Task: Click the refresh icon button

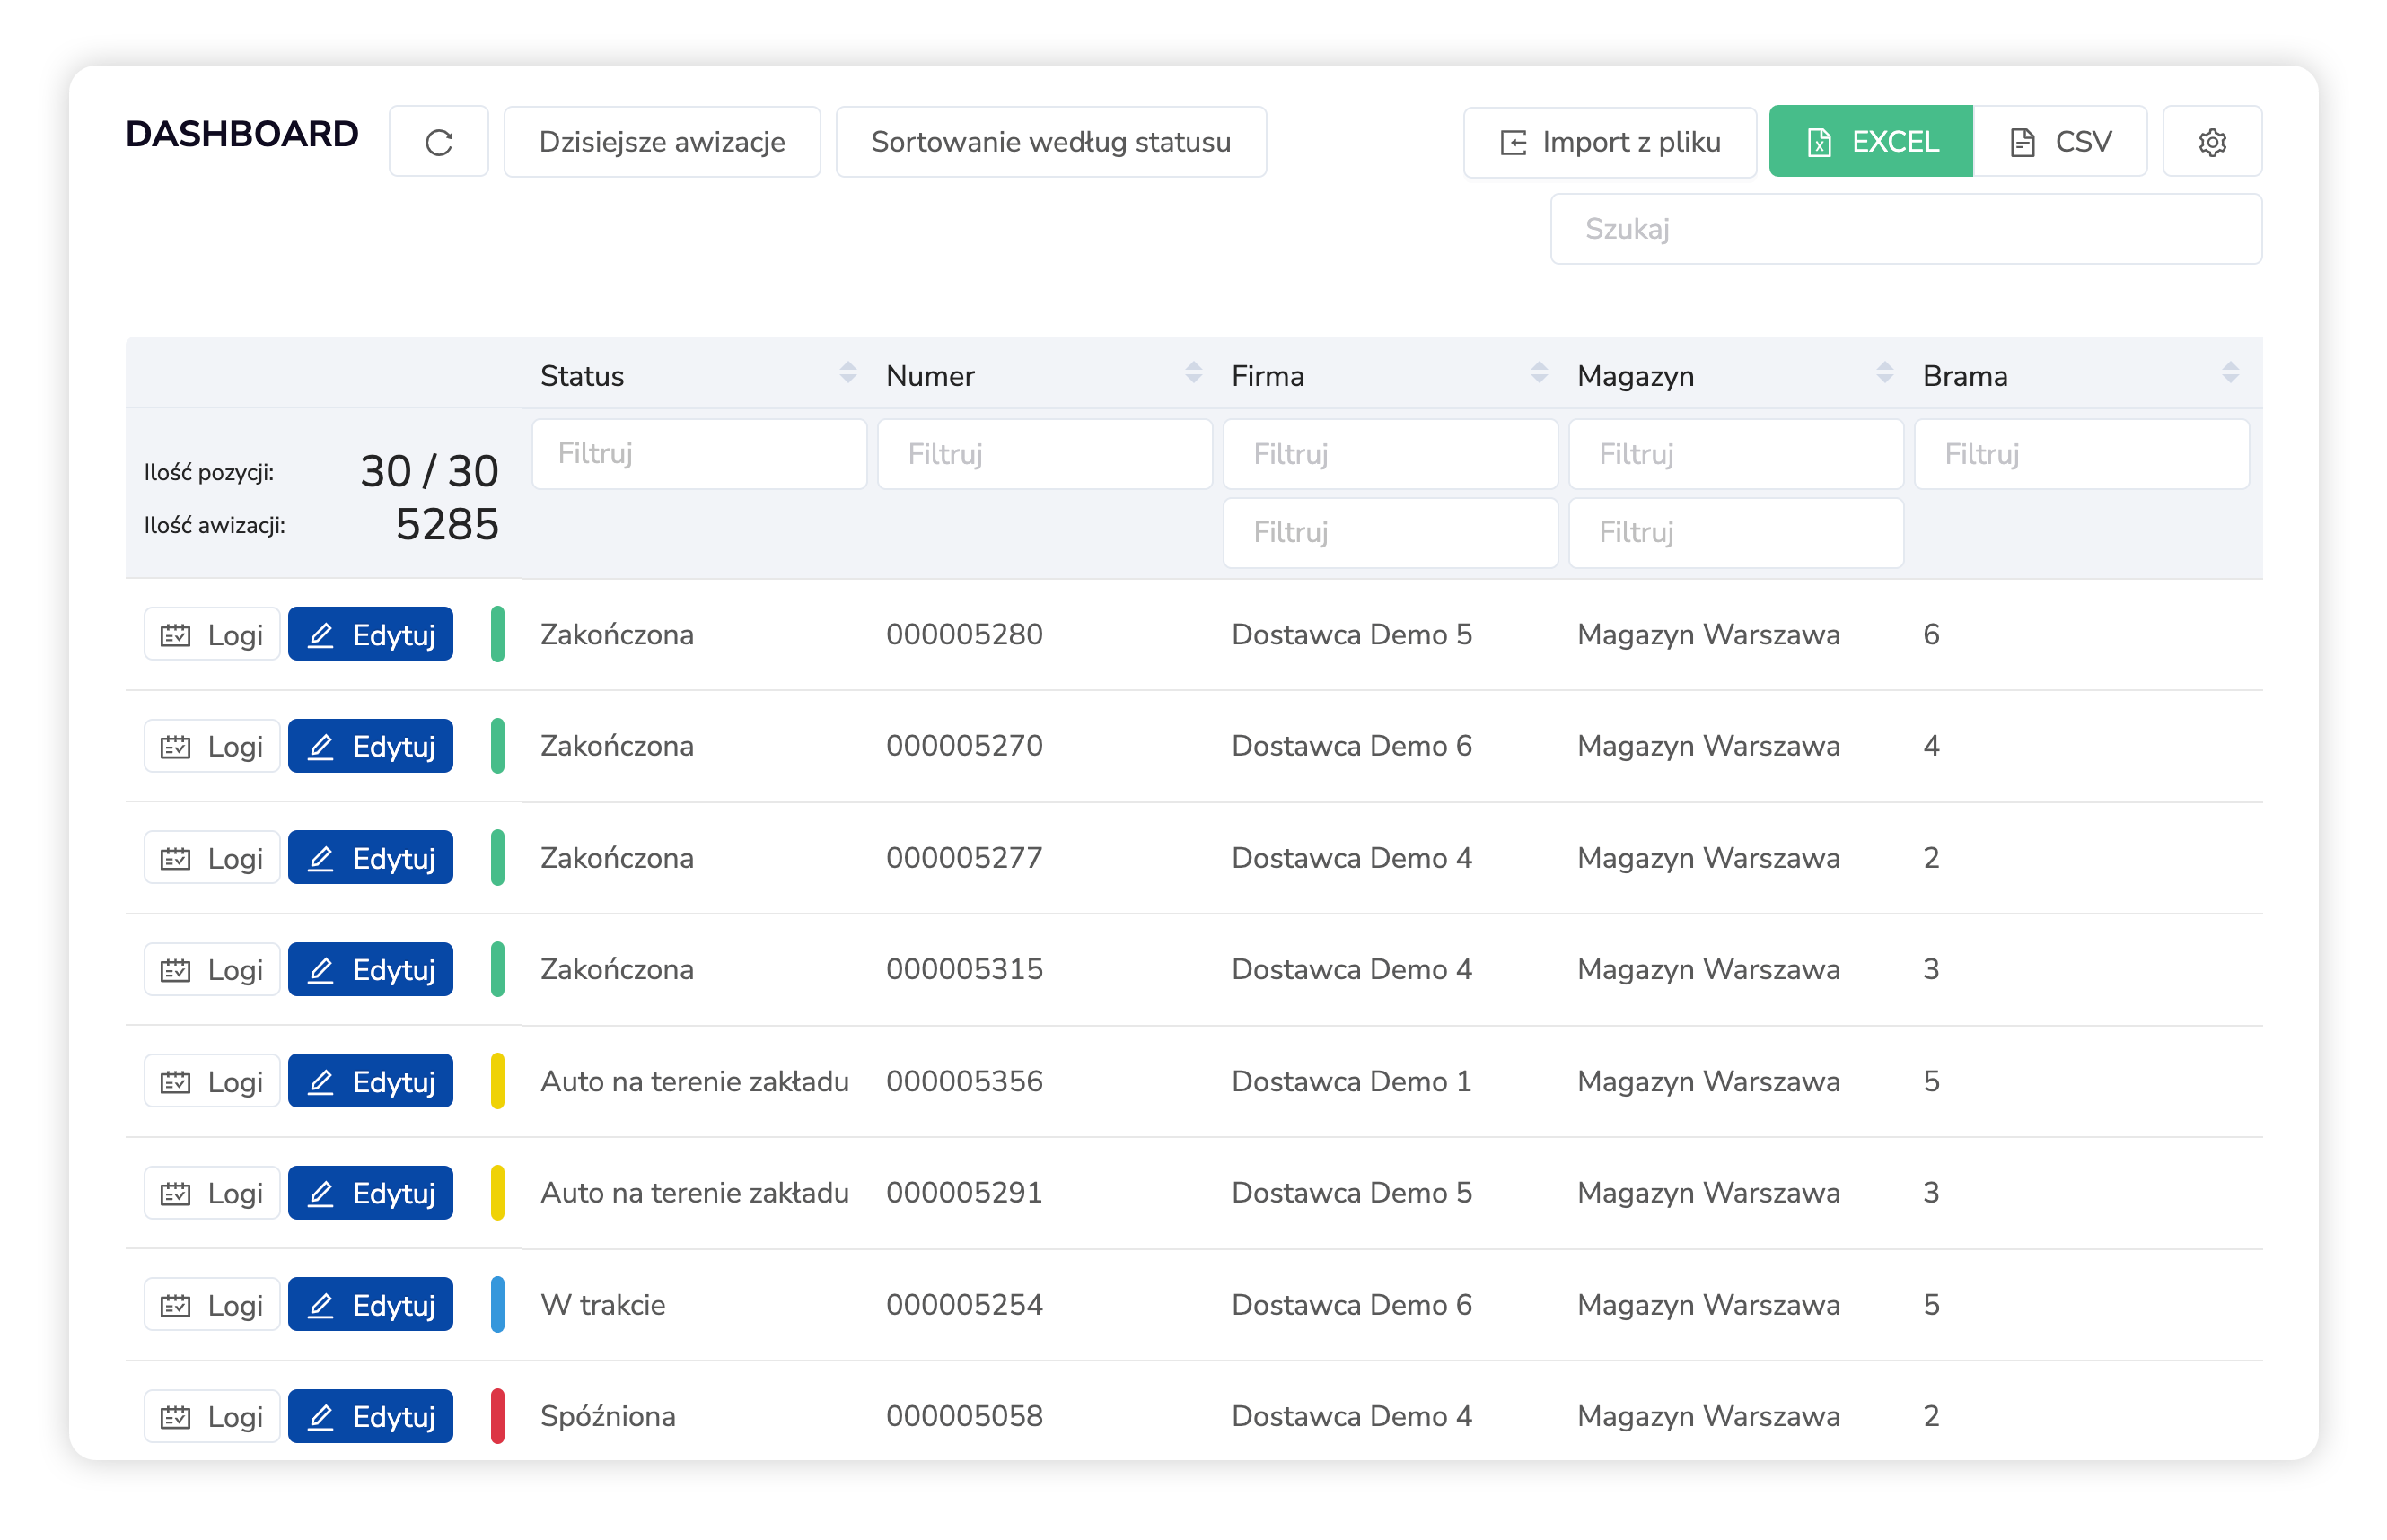Action: coord(438,142)
